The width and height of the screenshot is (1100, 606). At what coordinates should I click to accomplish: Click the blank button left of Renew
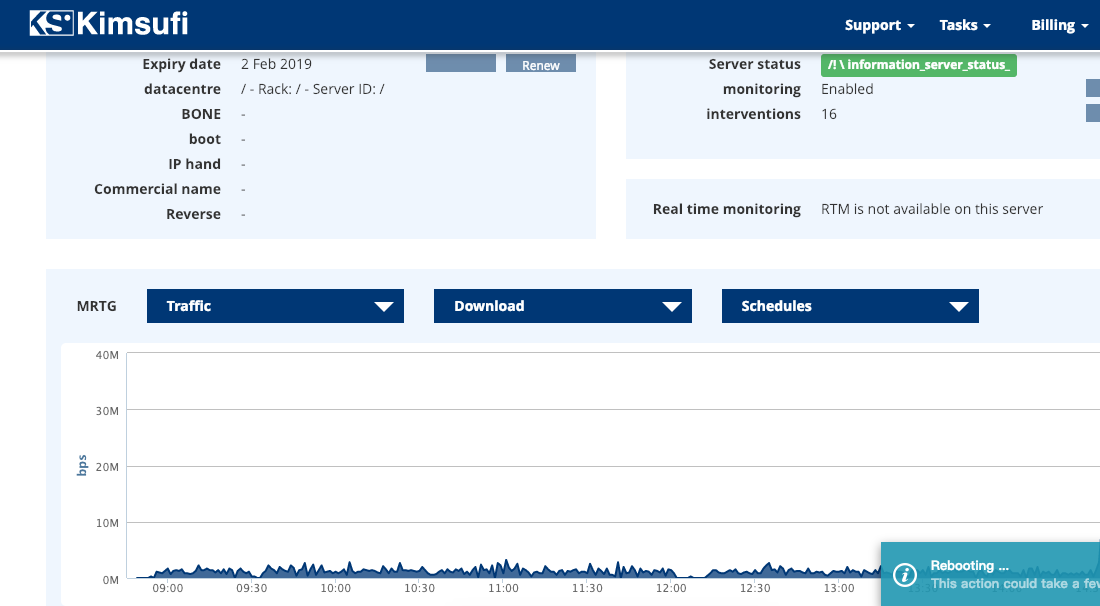coord(461,64)
